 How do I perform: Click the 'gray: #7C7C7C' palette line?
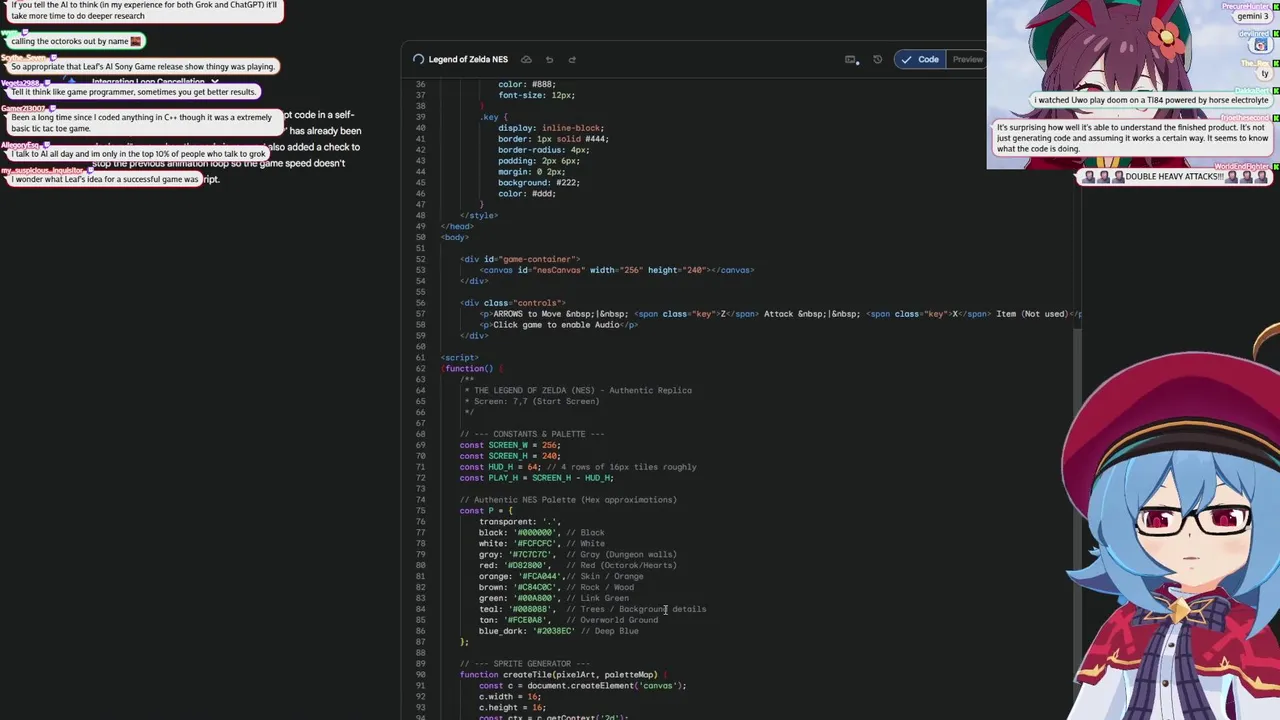click(x=577, y=554)
